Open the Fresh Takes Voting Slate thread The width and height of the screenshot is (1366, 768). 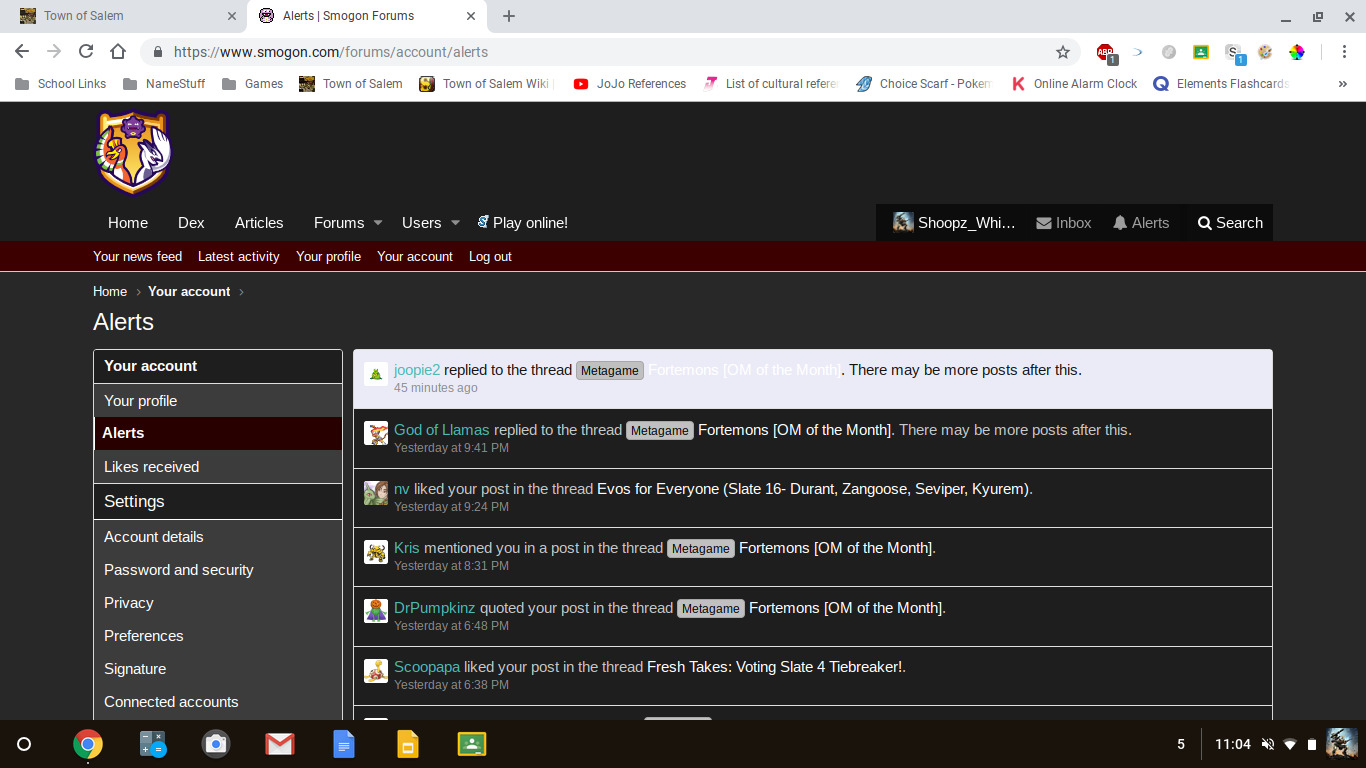tap(775, 667)
